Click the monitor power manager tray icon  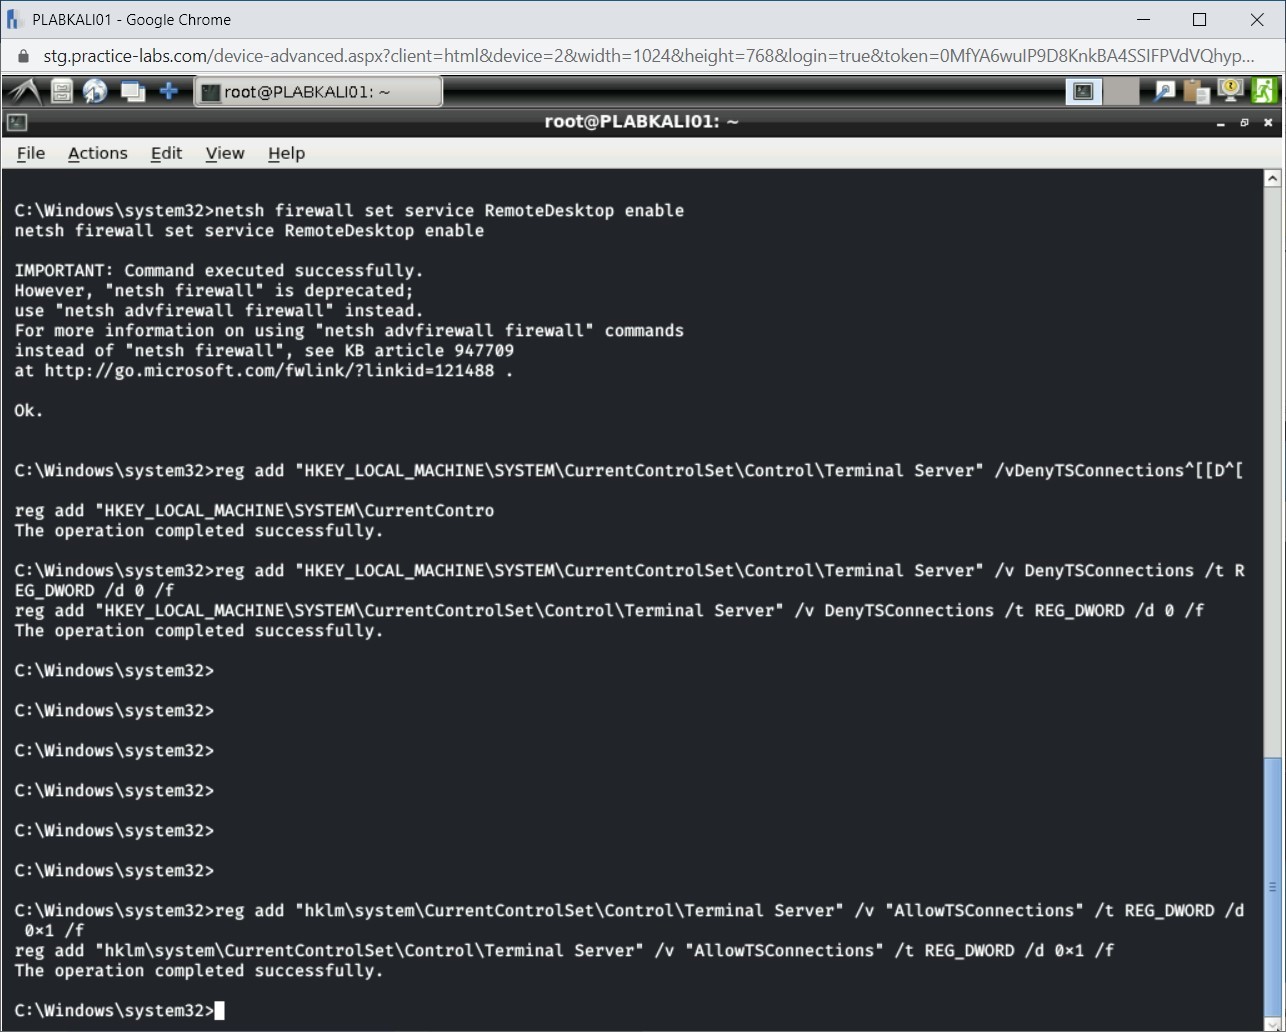point(1230,92)
